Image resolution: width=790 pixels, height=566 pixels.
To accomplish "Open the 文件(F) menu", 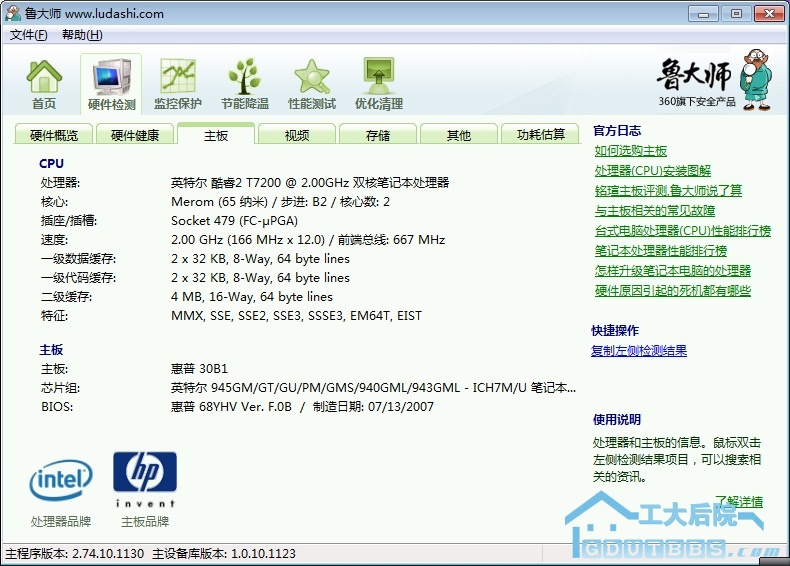I will click(x=28, y=35).
